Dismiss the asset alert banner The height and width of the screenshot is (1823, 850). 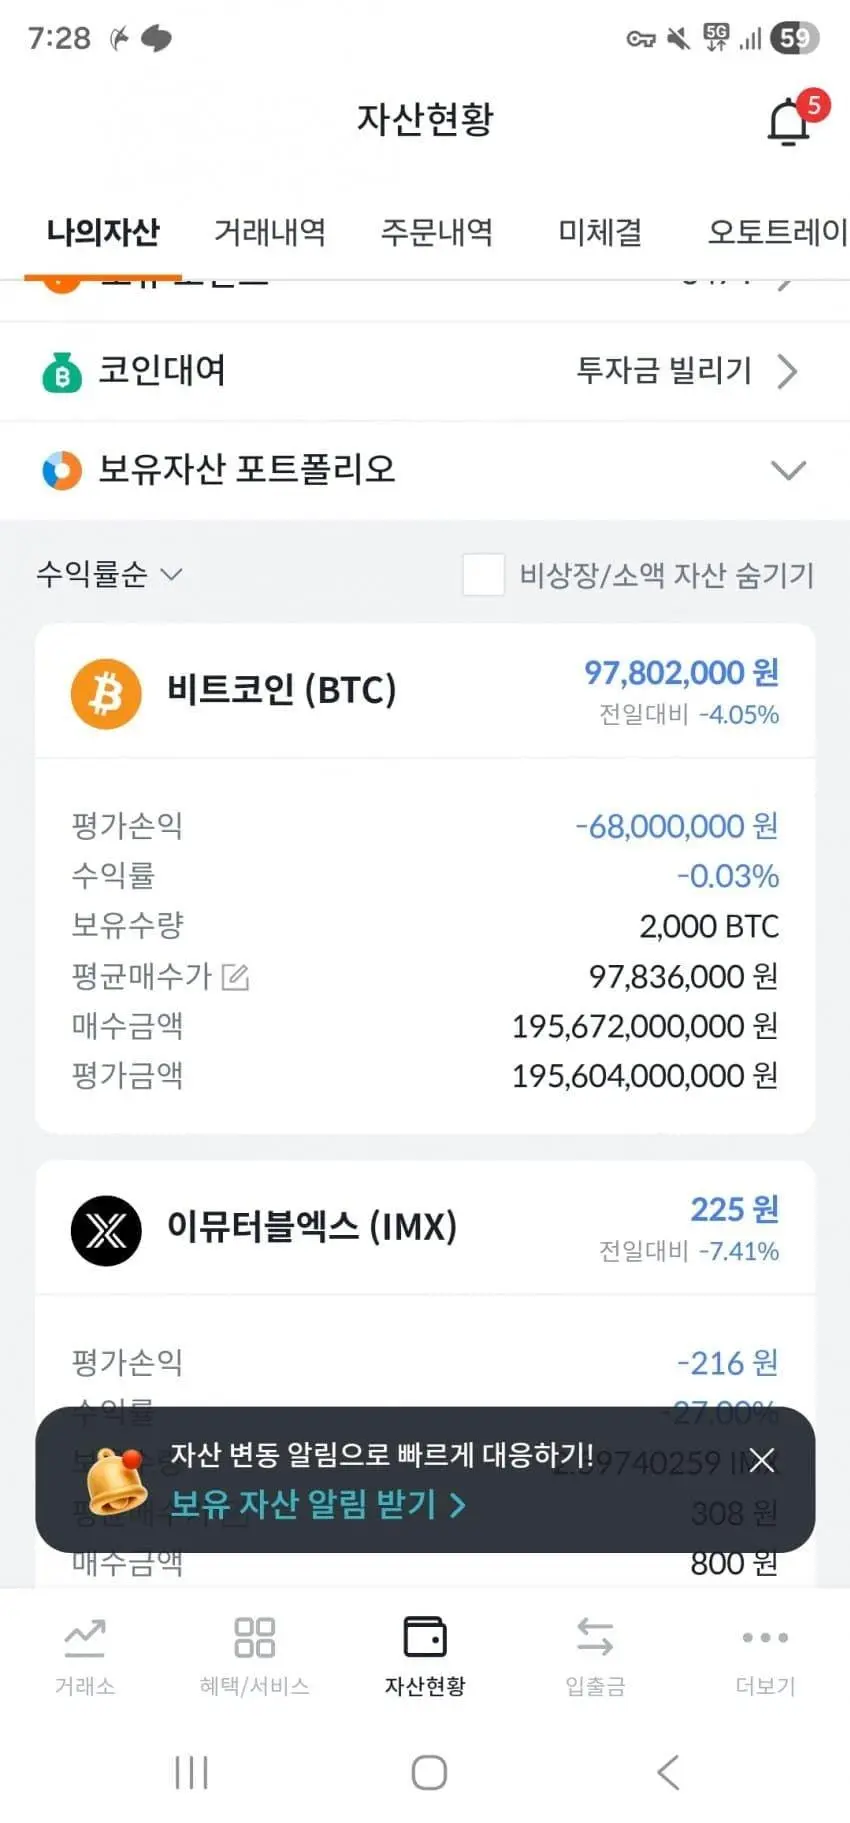(x=762, y=1460)
